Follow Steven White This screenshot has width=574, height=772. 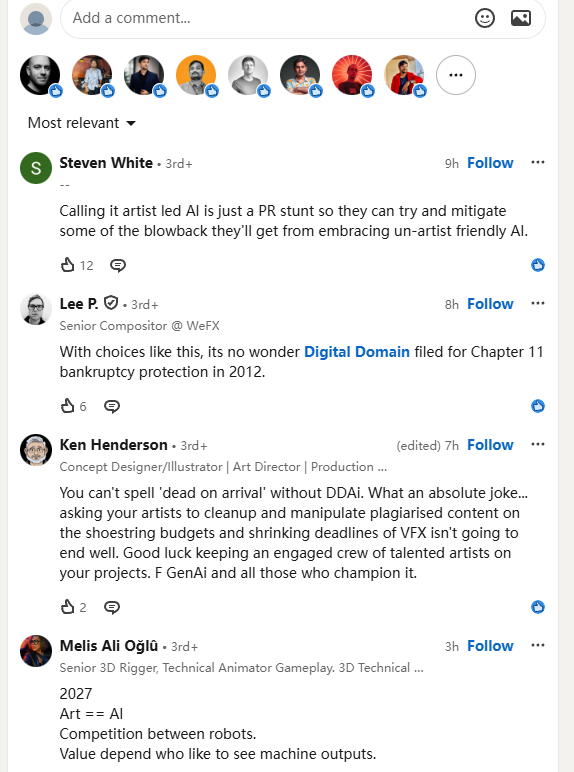[490, 163]
